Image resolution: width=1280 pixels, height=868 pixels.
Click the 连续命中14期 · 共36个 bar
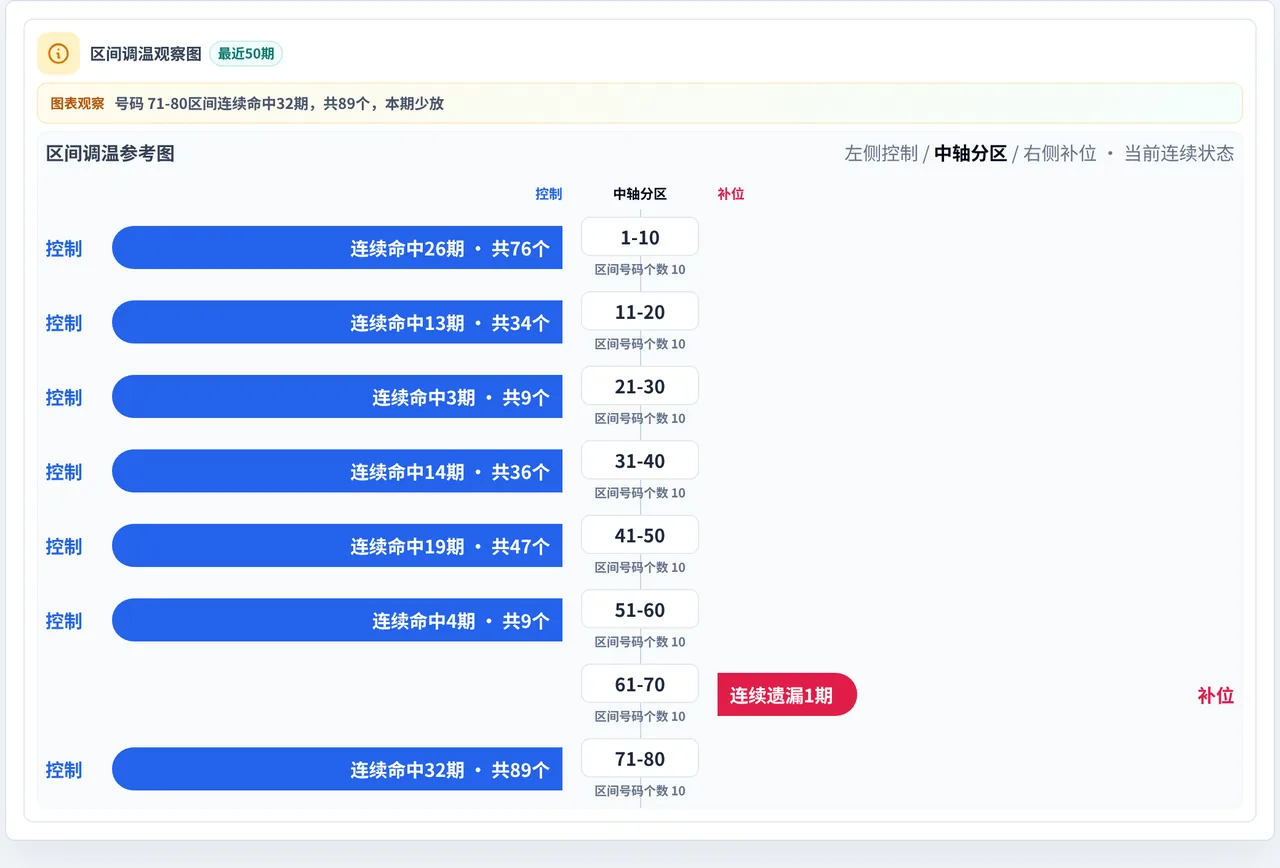coord(337,471)
